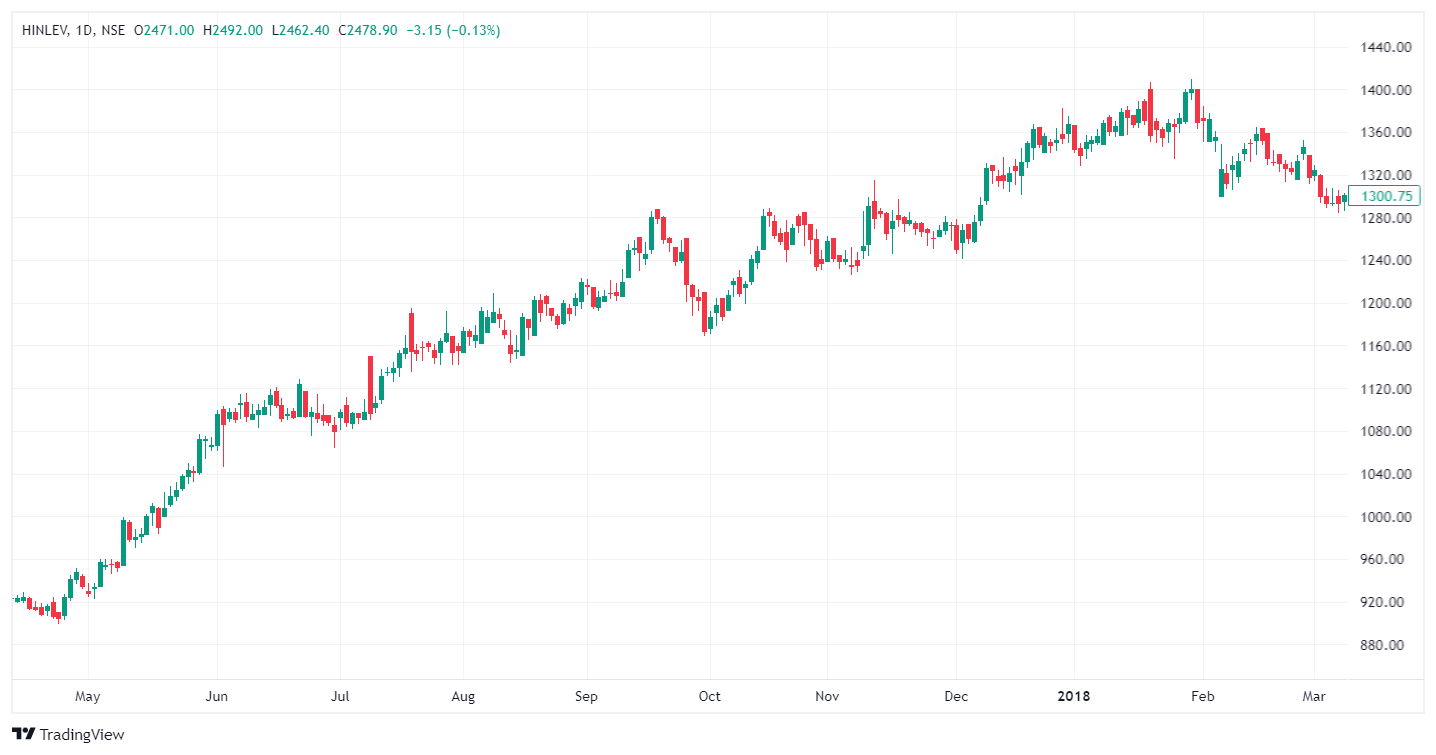Click the TradingView logo icon

click(x=23, y=734)
